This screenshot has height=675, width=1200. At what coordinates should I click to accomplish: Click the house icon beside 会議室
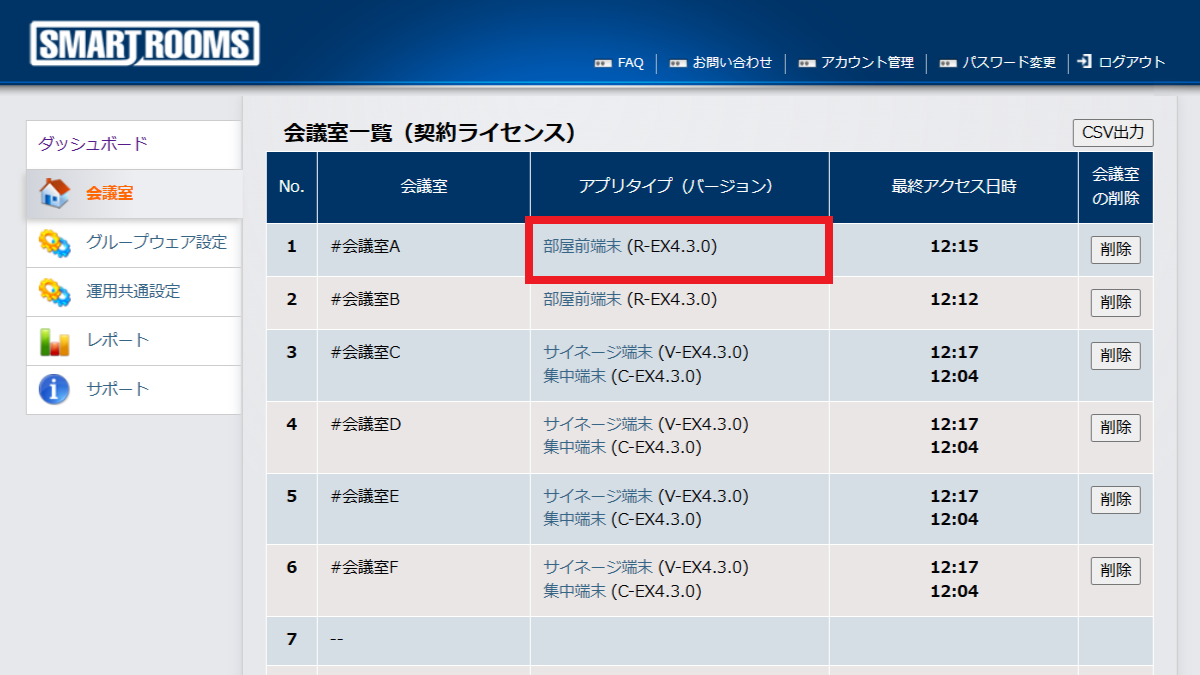click(54, 193)
